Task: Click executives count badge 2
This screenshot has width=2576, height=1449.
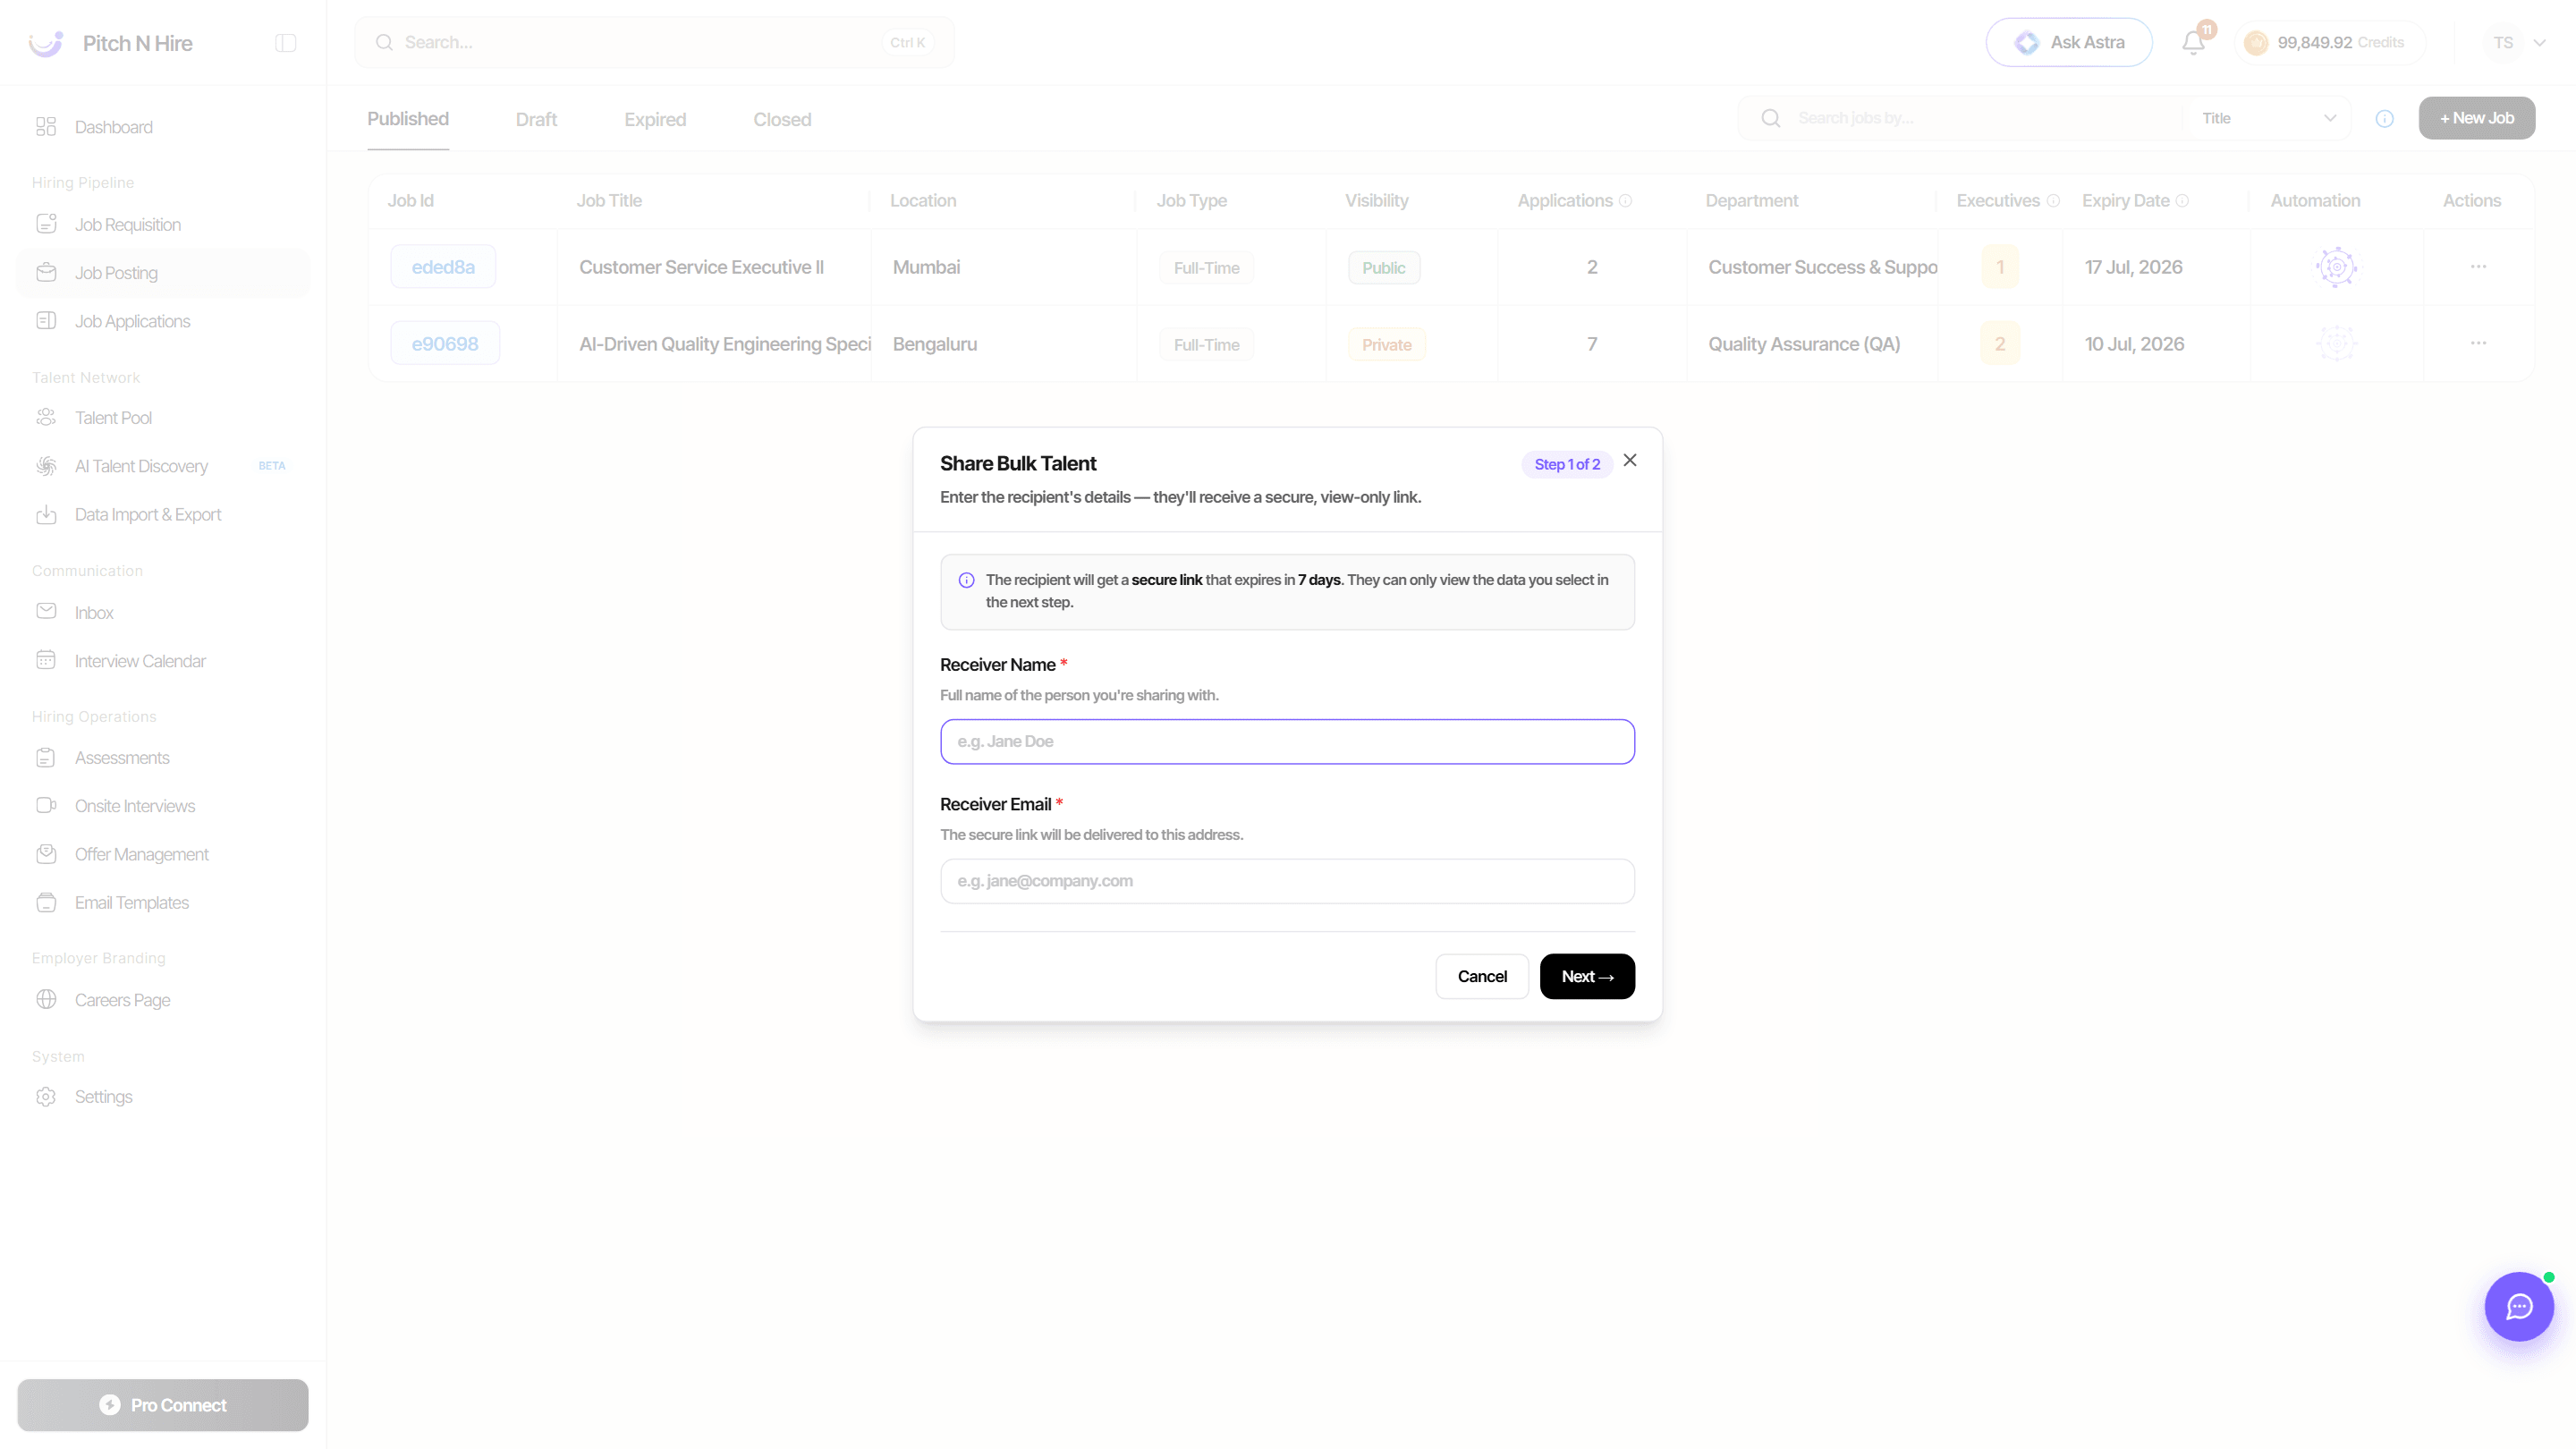Action: pyautogui.click(x=2000, y=344)
